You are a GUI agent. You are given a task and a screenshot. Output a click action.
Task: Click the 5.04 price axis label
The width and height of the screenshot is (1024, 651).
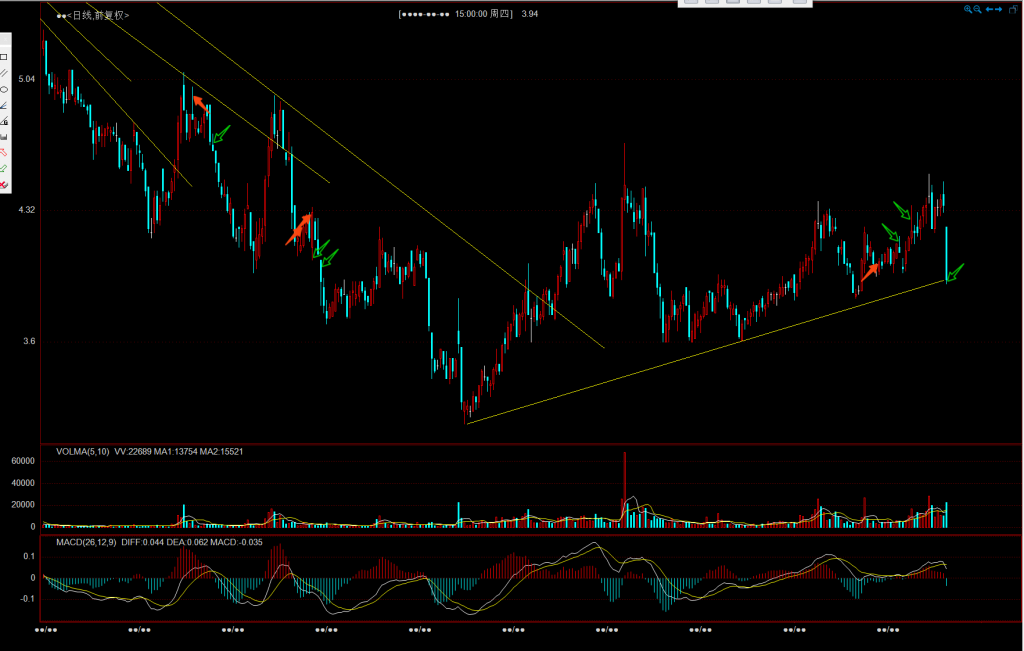[26, 79]
